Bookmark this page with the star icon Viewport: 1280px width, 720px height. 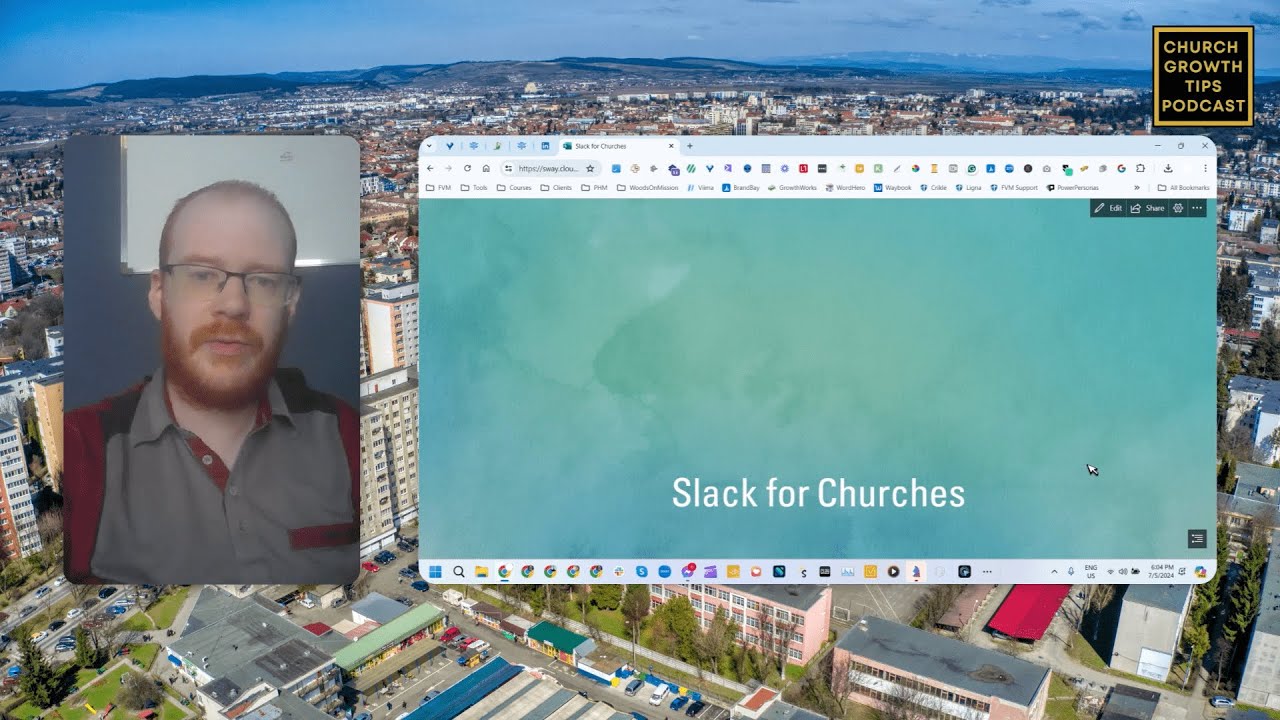[590, 168]
